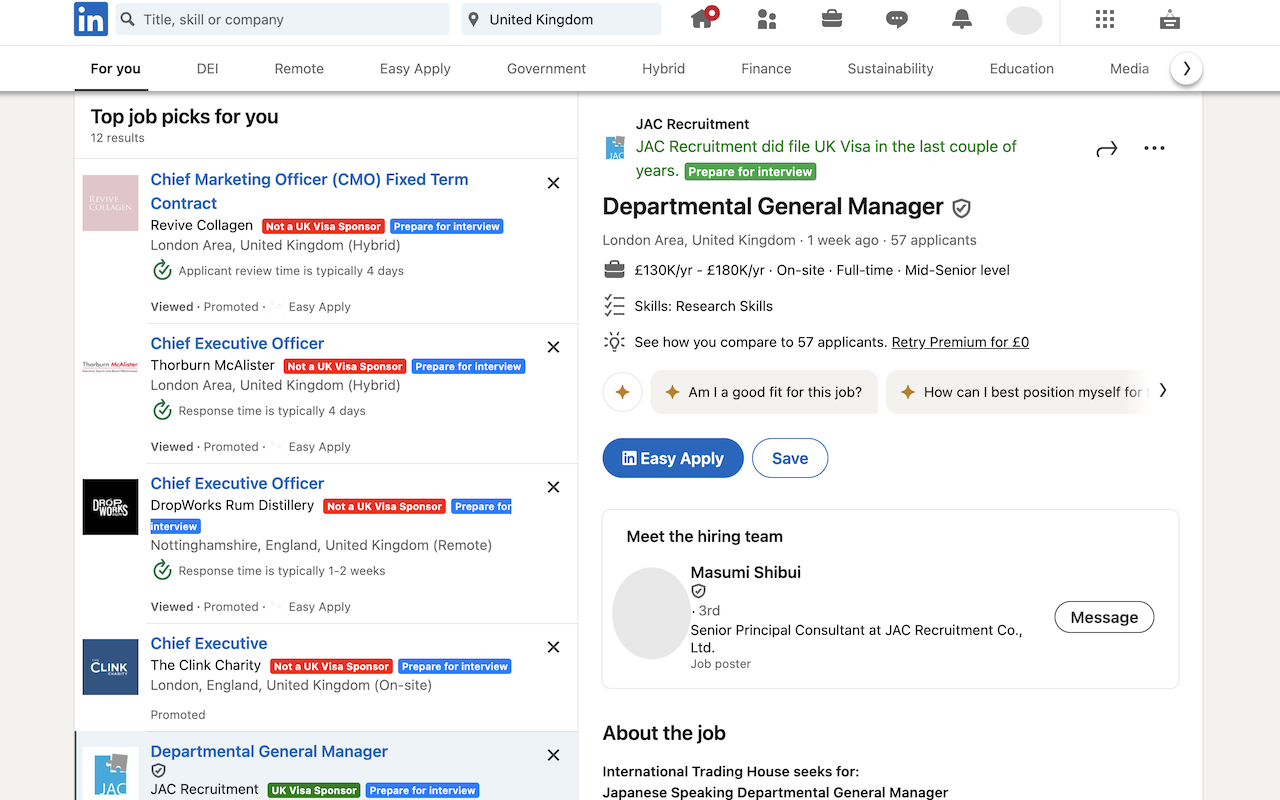Screen dimensions: 1280x800
Task: Click the UK Visa Sponsor badge
Action: click(x=314, y=790)
